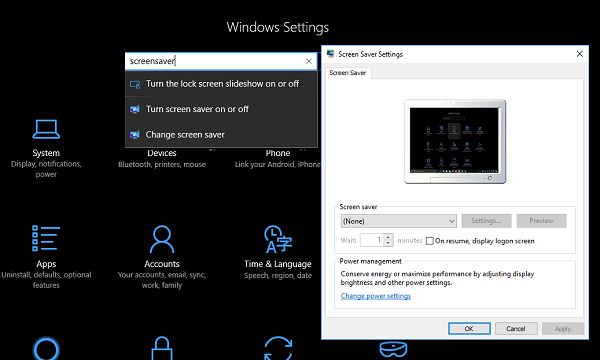Close the Screen Saver Settings dialog
The image size is (600, 360).
(580, 54)
